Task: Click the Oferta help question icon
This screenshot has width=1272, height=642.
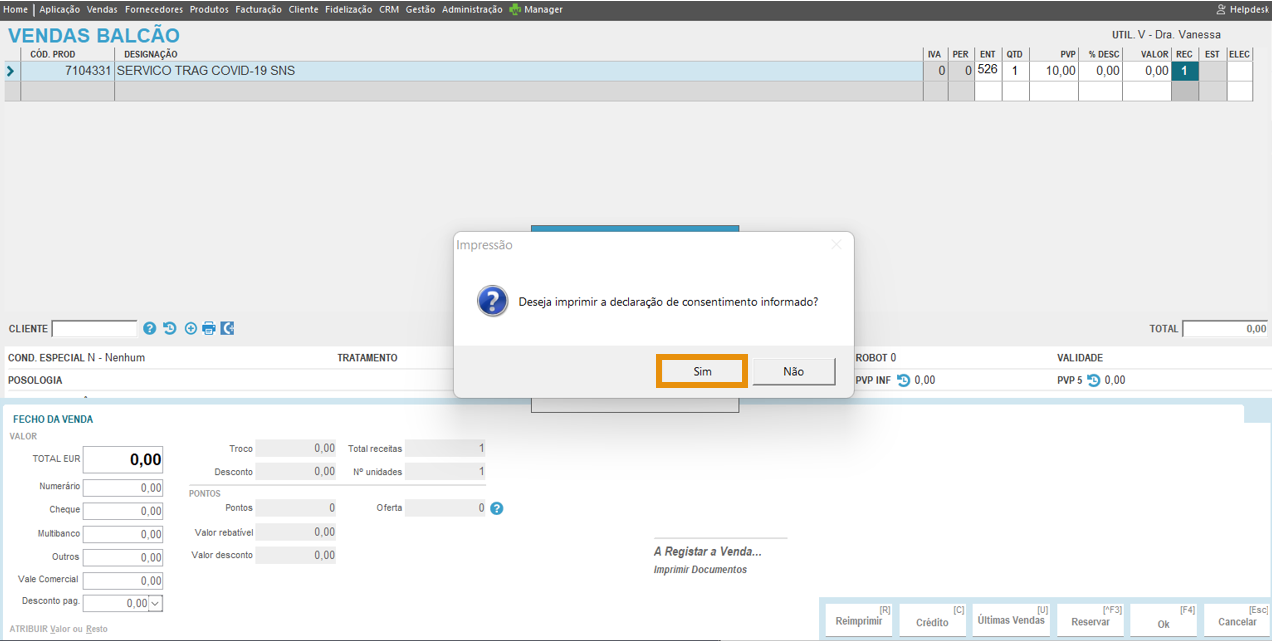Action: [497, 508]
